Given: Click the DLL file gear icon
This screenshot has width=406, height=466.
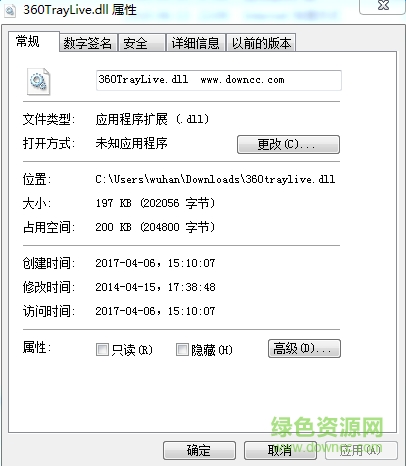Looking at the screenshot, I should tap(38, 81).
